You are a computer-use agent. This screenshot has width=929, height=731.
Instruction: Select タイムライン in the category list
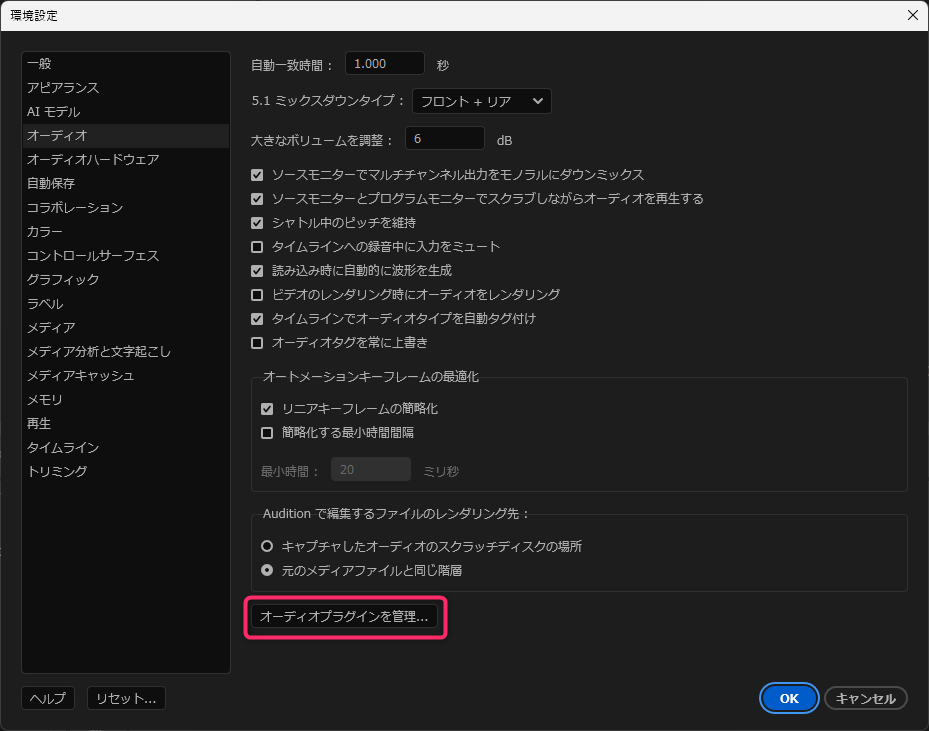point(63,448)
